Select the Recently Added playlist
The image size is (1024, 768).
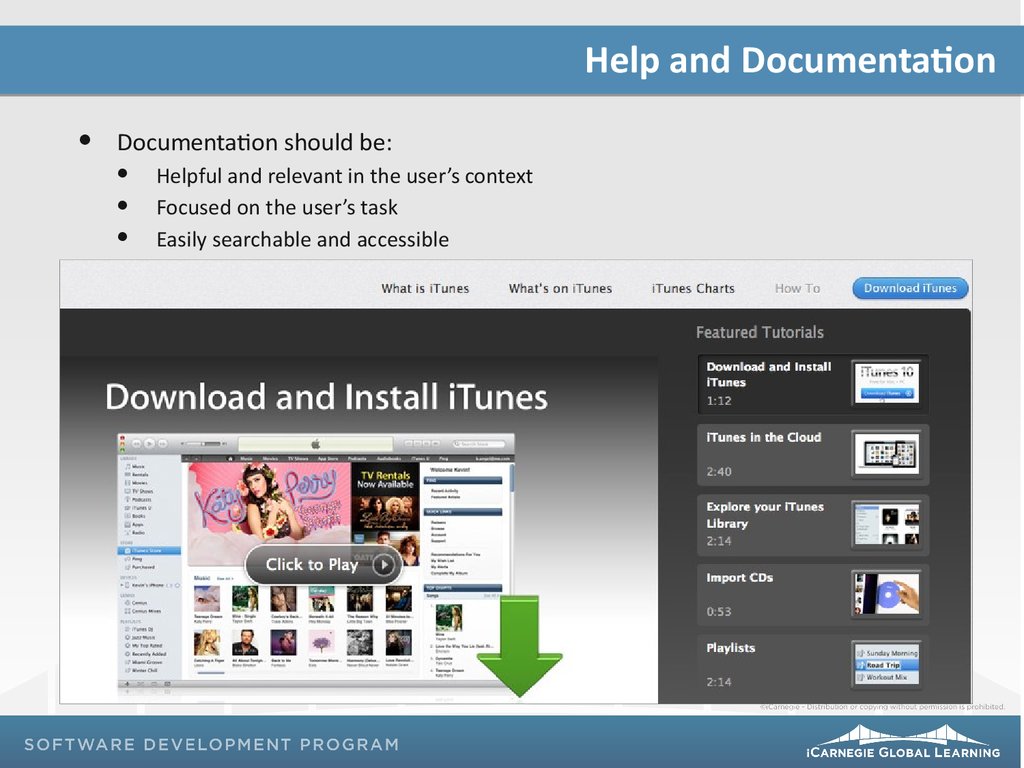(148, 654)
